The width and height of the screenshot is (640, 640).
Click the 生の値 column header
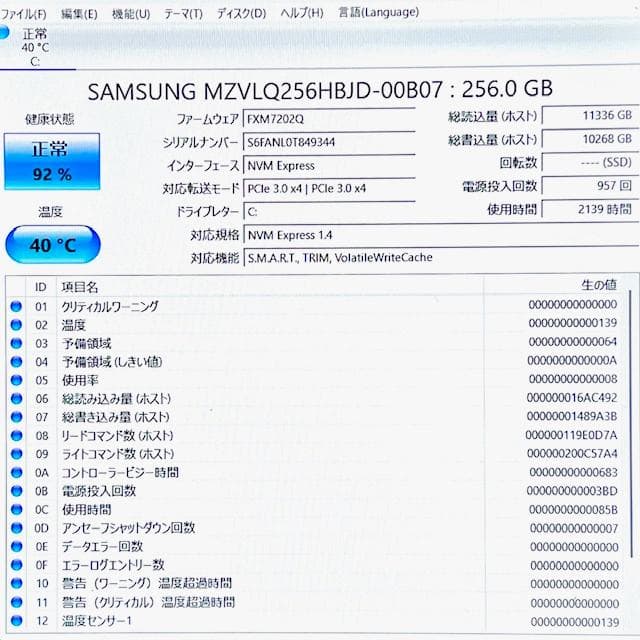(599, 285)
